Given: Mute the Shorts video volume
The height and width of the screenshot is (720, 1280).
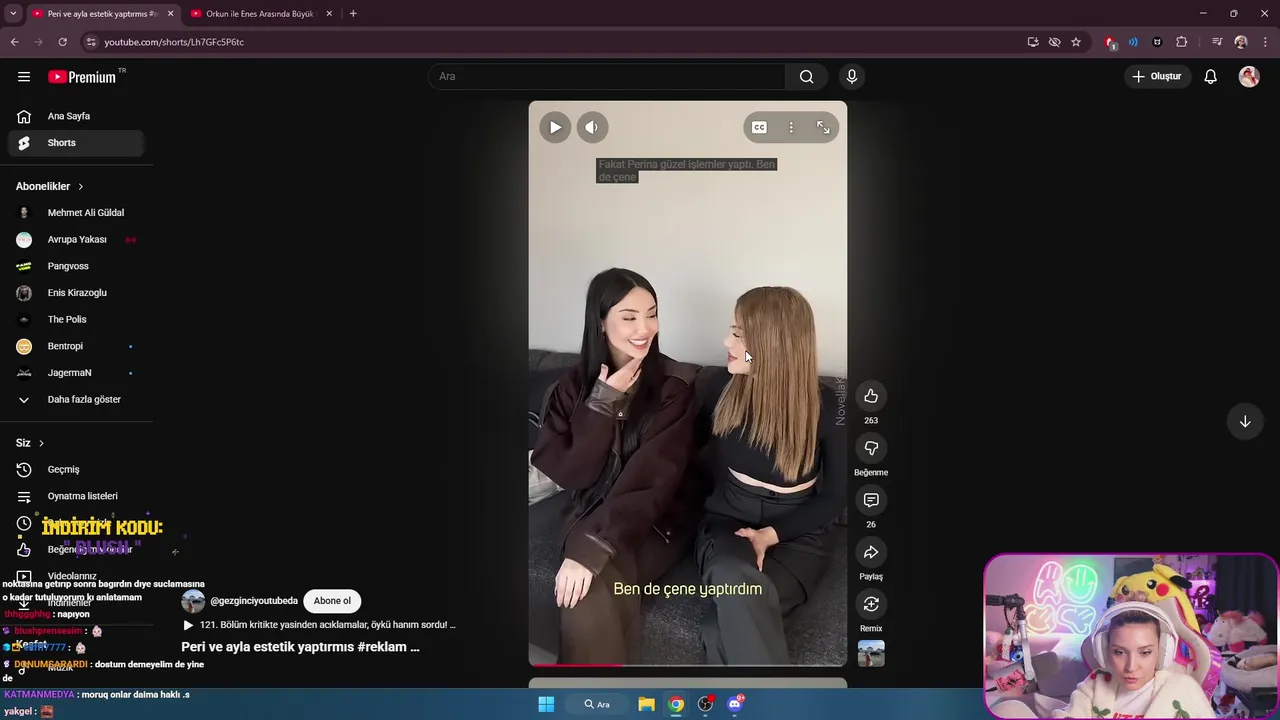Looking at the screenshot, I should click(591, 127).
